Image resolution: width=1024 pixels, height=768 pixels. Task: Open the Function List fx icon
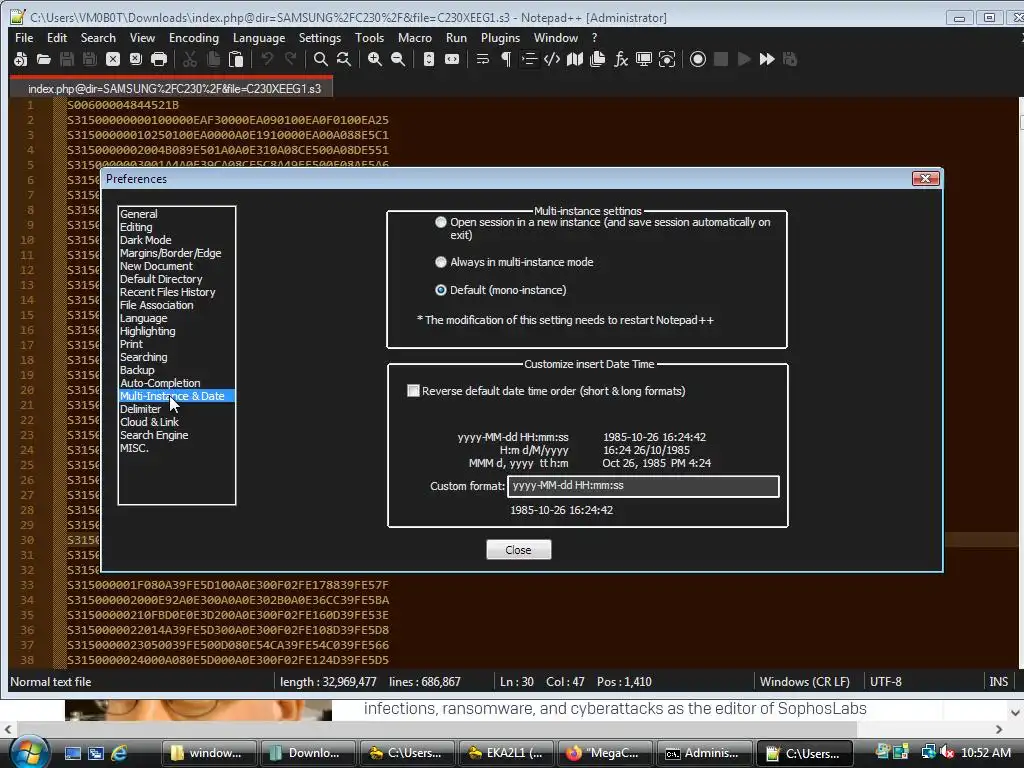click(620, 59)
